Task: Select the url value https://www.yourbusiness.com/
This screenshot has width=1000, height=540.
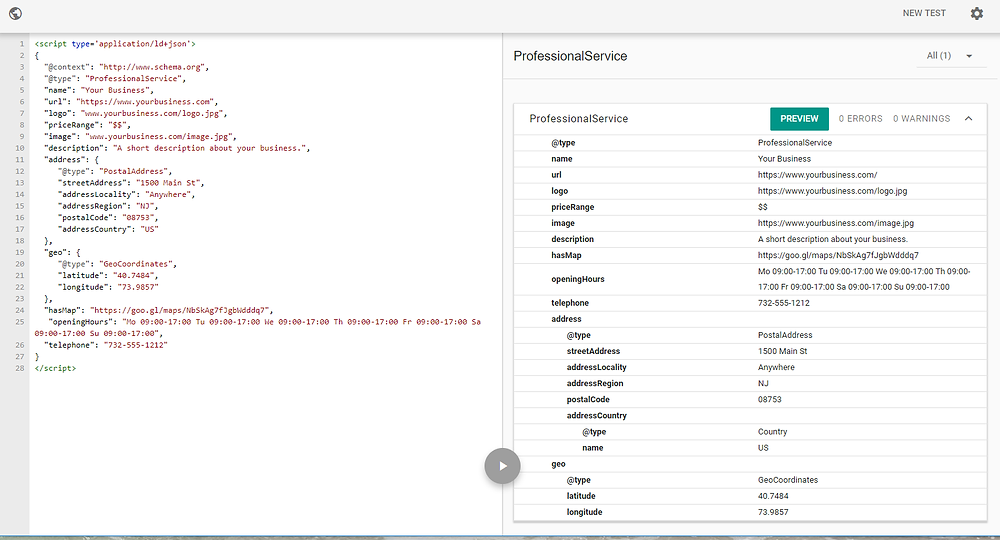Action: click(817, 175)
